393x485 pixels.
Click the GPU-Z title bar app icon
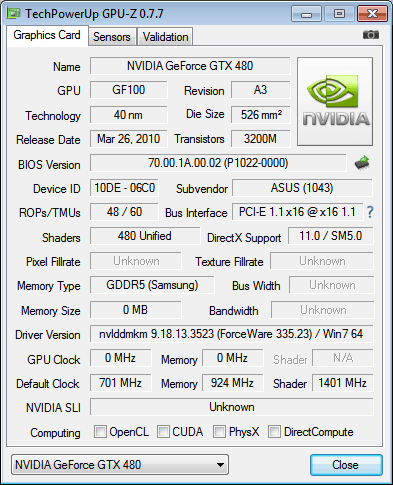point(14,13)
